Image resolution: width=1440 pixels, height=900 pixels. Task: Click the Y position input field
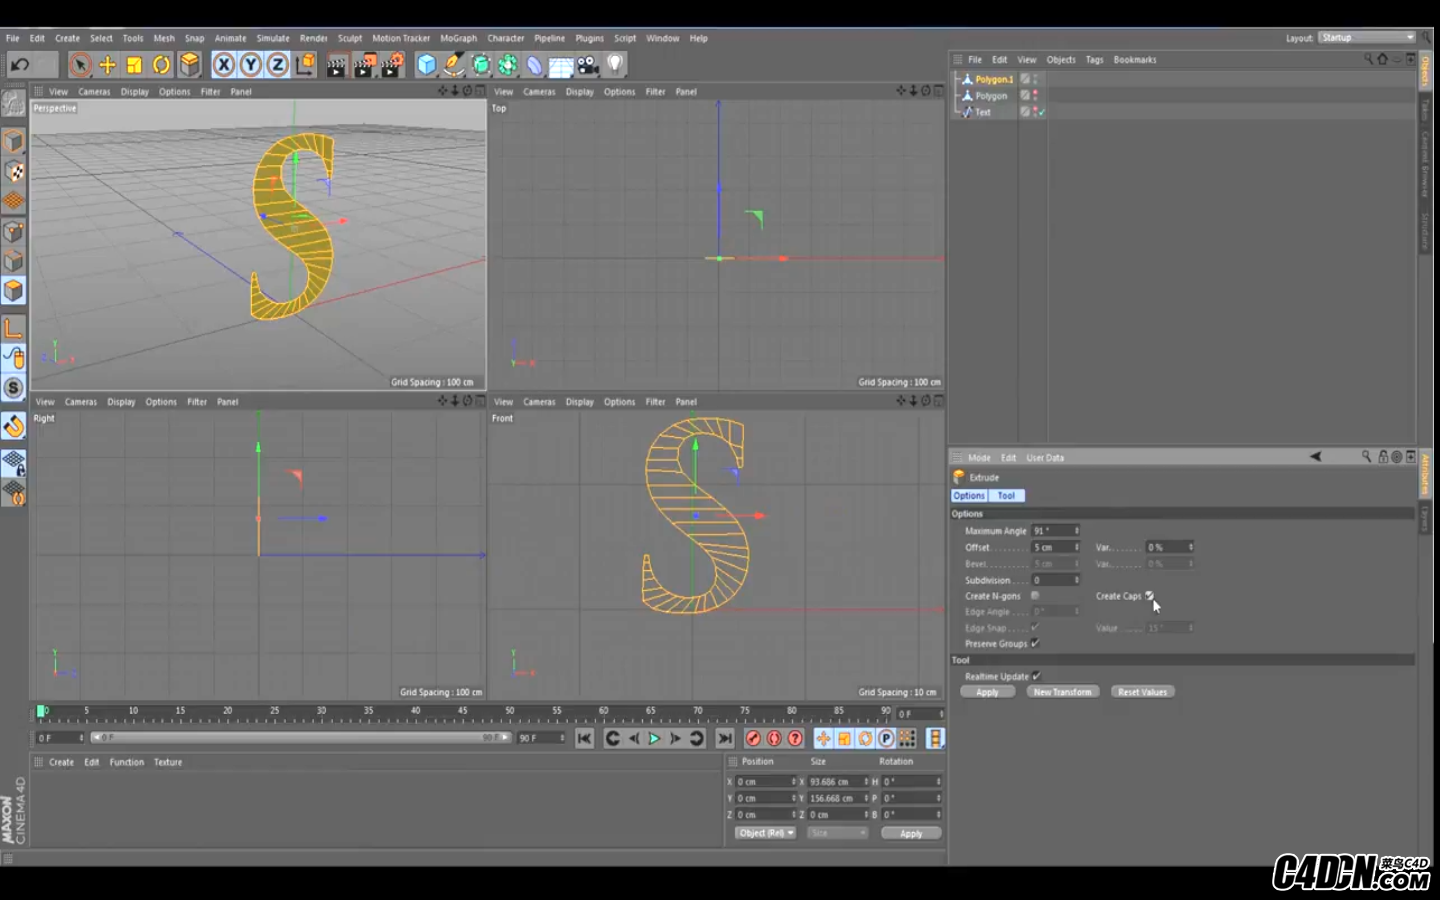[x=766, y=798]
